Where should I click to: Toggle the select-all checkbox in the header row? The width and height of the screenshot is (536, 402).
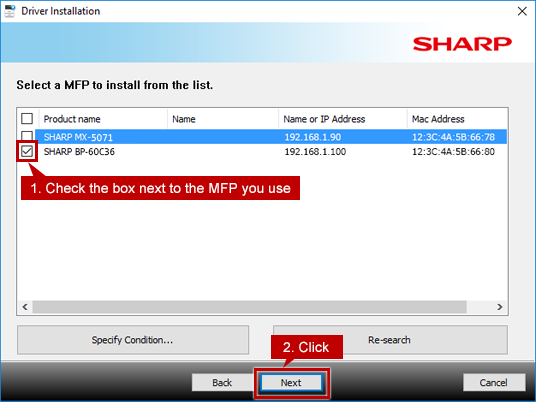27,119
